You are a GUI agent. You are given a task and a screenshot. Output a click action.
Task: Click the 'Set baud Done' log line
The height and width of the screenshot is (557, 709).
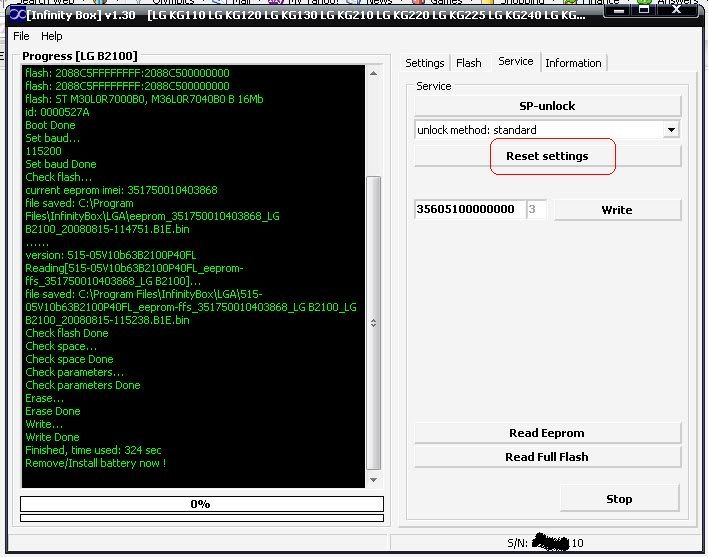tap(61, 164)
